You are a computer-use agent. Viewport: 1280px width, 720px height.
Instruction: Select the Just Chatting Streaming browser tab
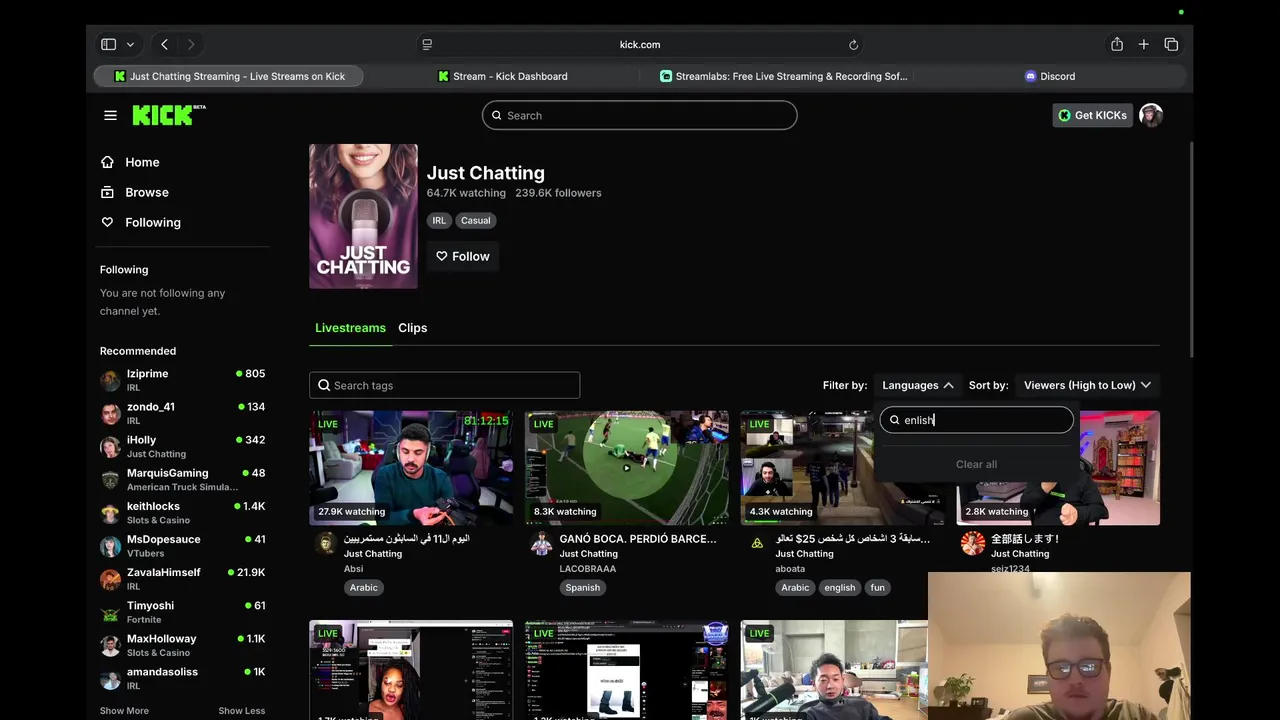[228, 76]
